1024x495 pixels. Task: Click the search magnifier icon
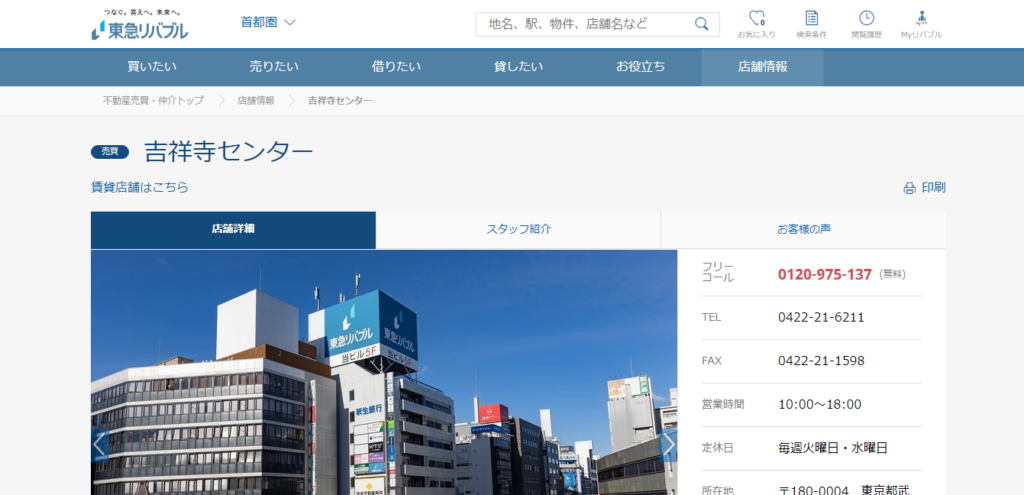702,24
